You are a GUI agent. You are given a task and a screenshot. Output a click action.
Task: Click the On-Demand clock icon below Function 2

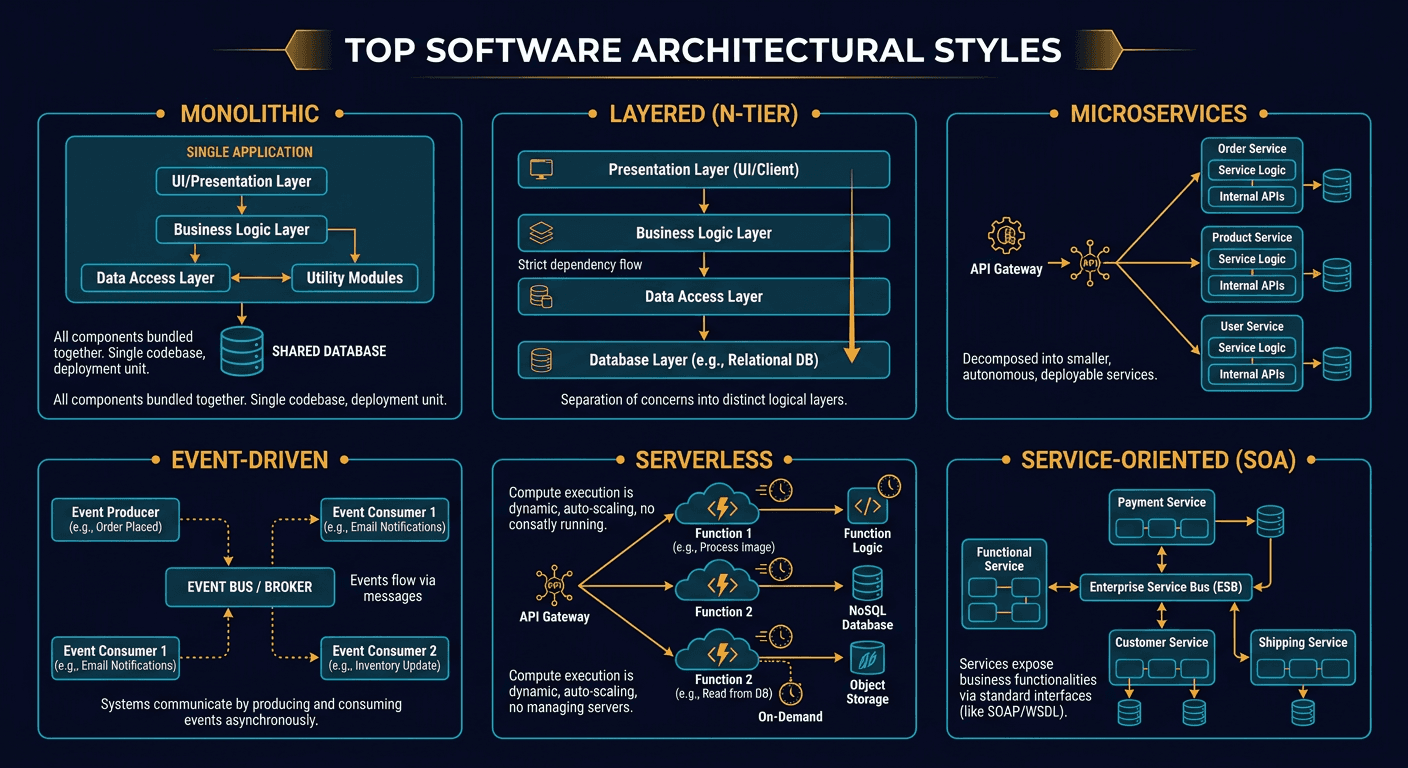pyautogui.click(x=790, y=692)
